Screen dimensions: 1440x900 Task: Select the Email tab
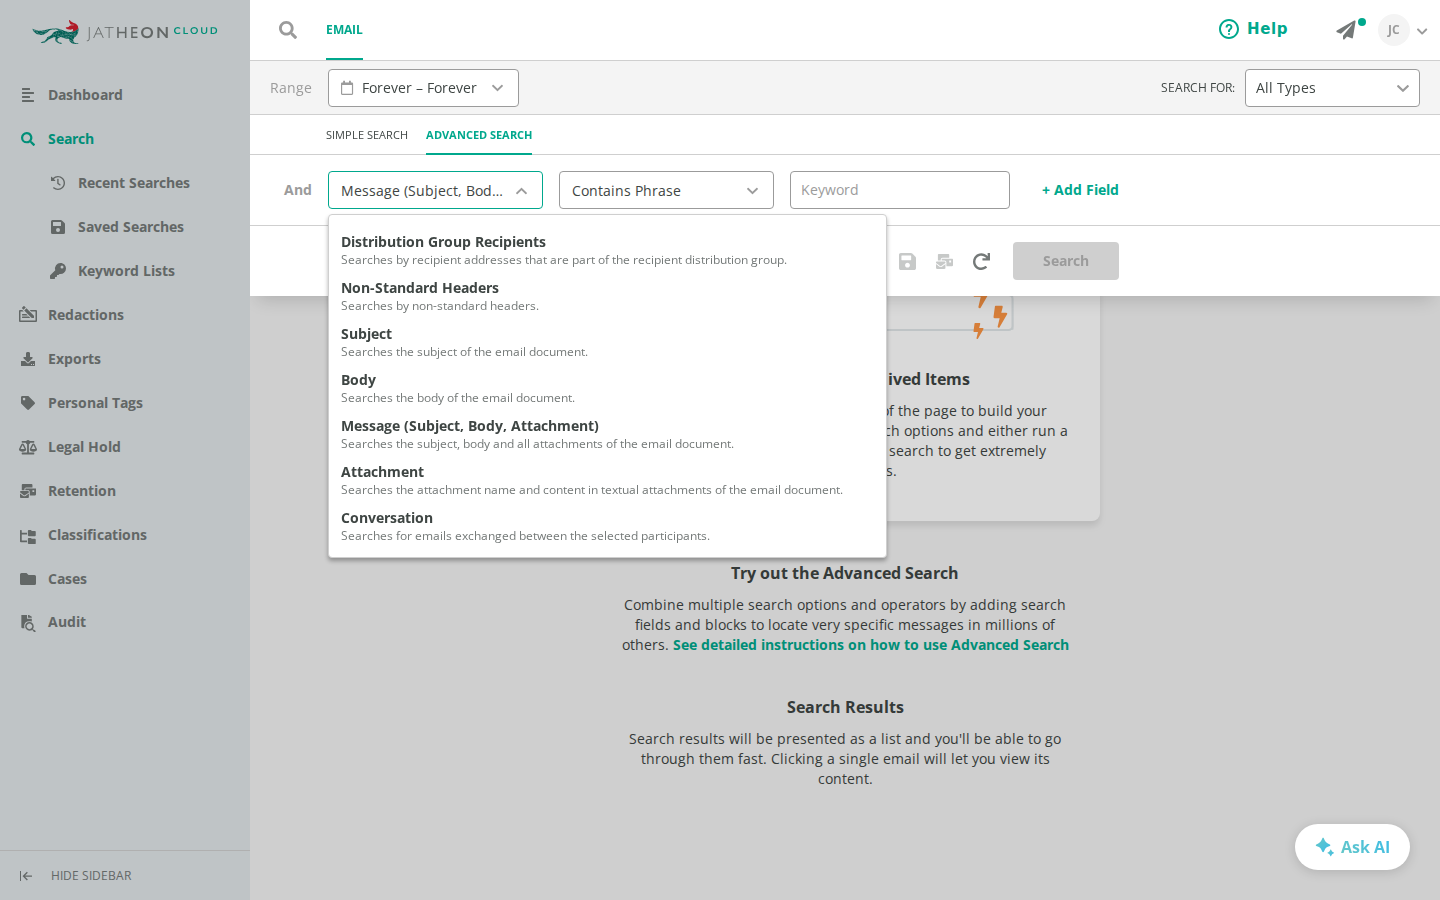(x=344, y=30)
